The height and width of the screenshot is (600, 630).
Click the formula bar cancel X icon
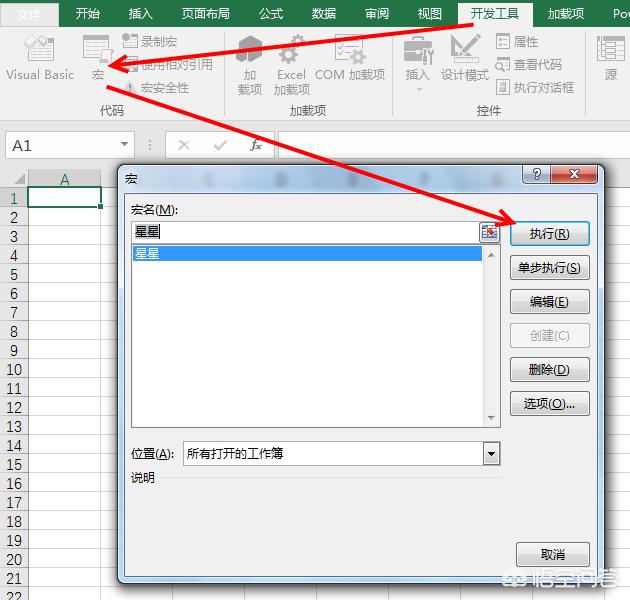click(x=184, y=145)
